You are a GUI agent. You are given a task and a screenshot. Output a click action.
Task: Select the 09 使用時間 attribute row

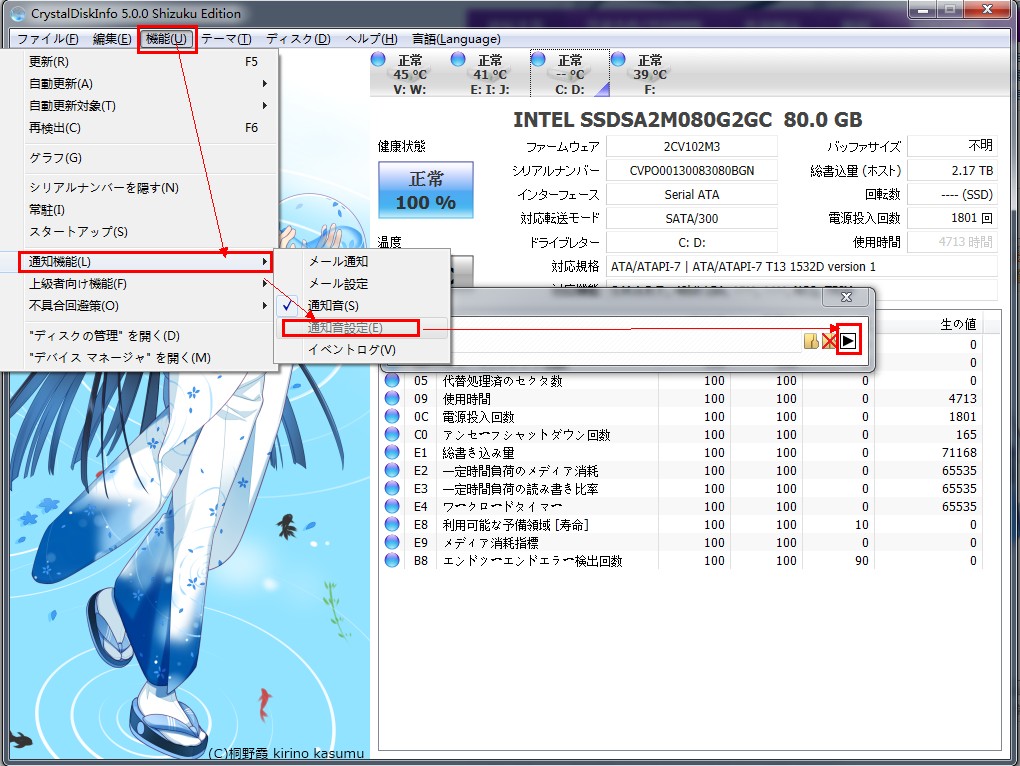click(681, 399)
